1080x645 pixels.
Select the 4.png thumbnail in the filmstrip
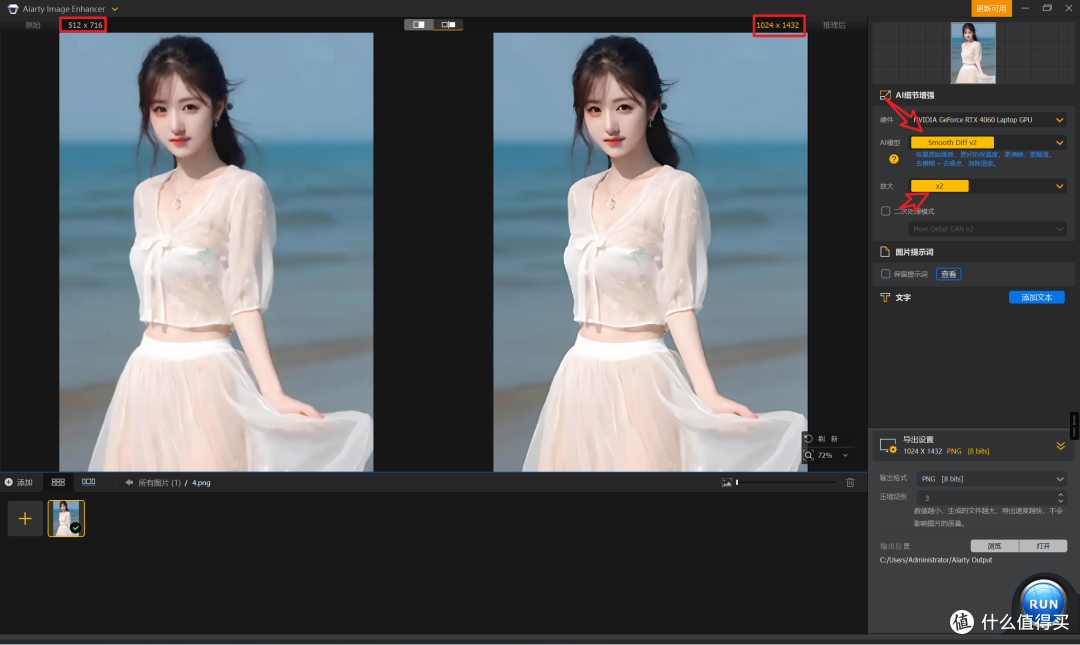point(66,518)
